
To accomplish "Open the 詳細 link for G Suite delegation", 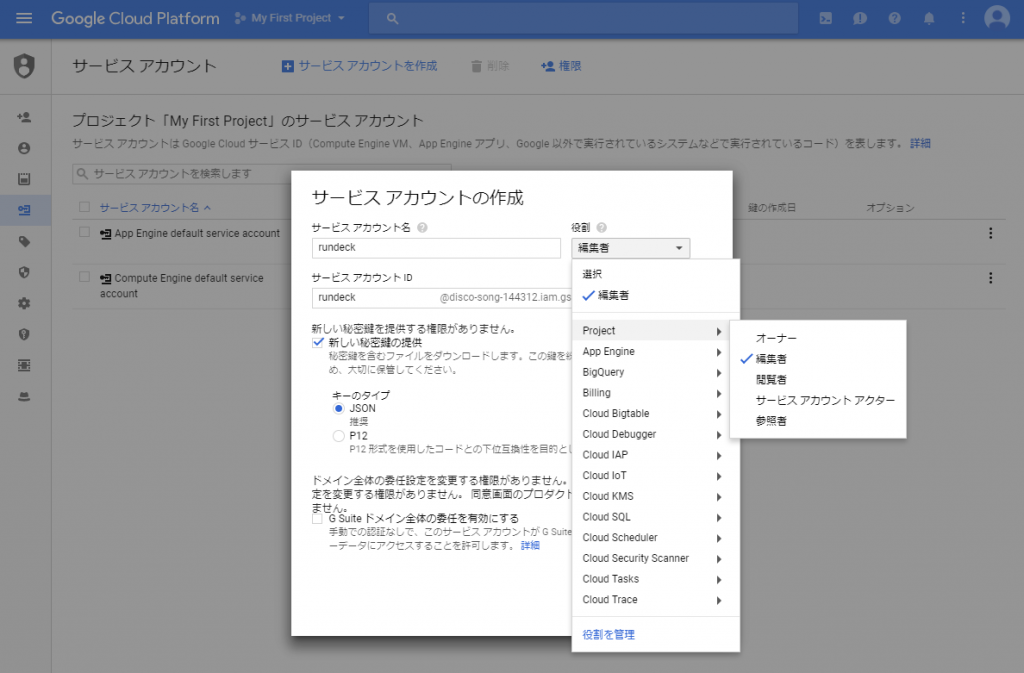I will pos(530,546).
